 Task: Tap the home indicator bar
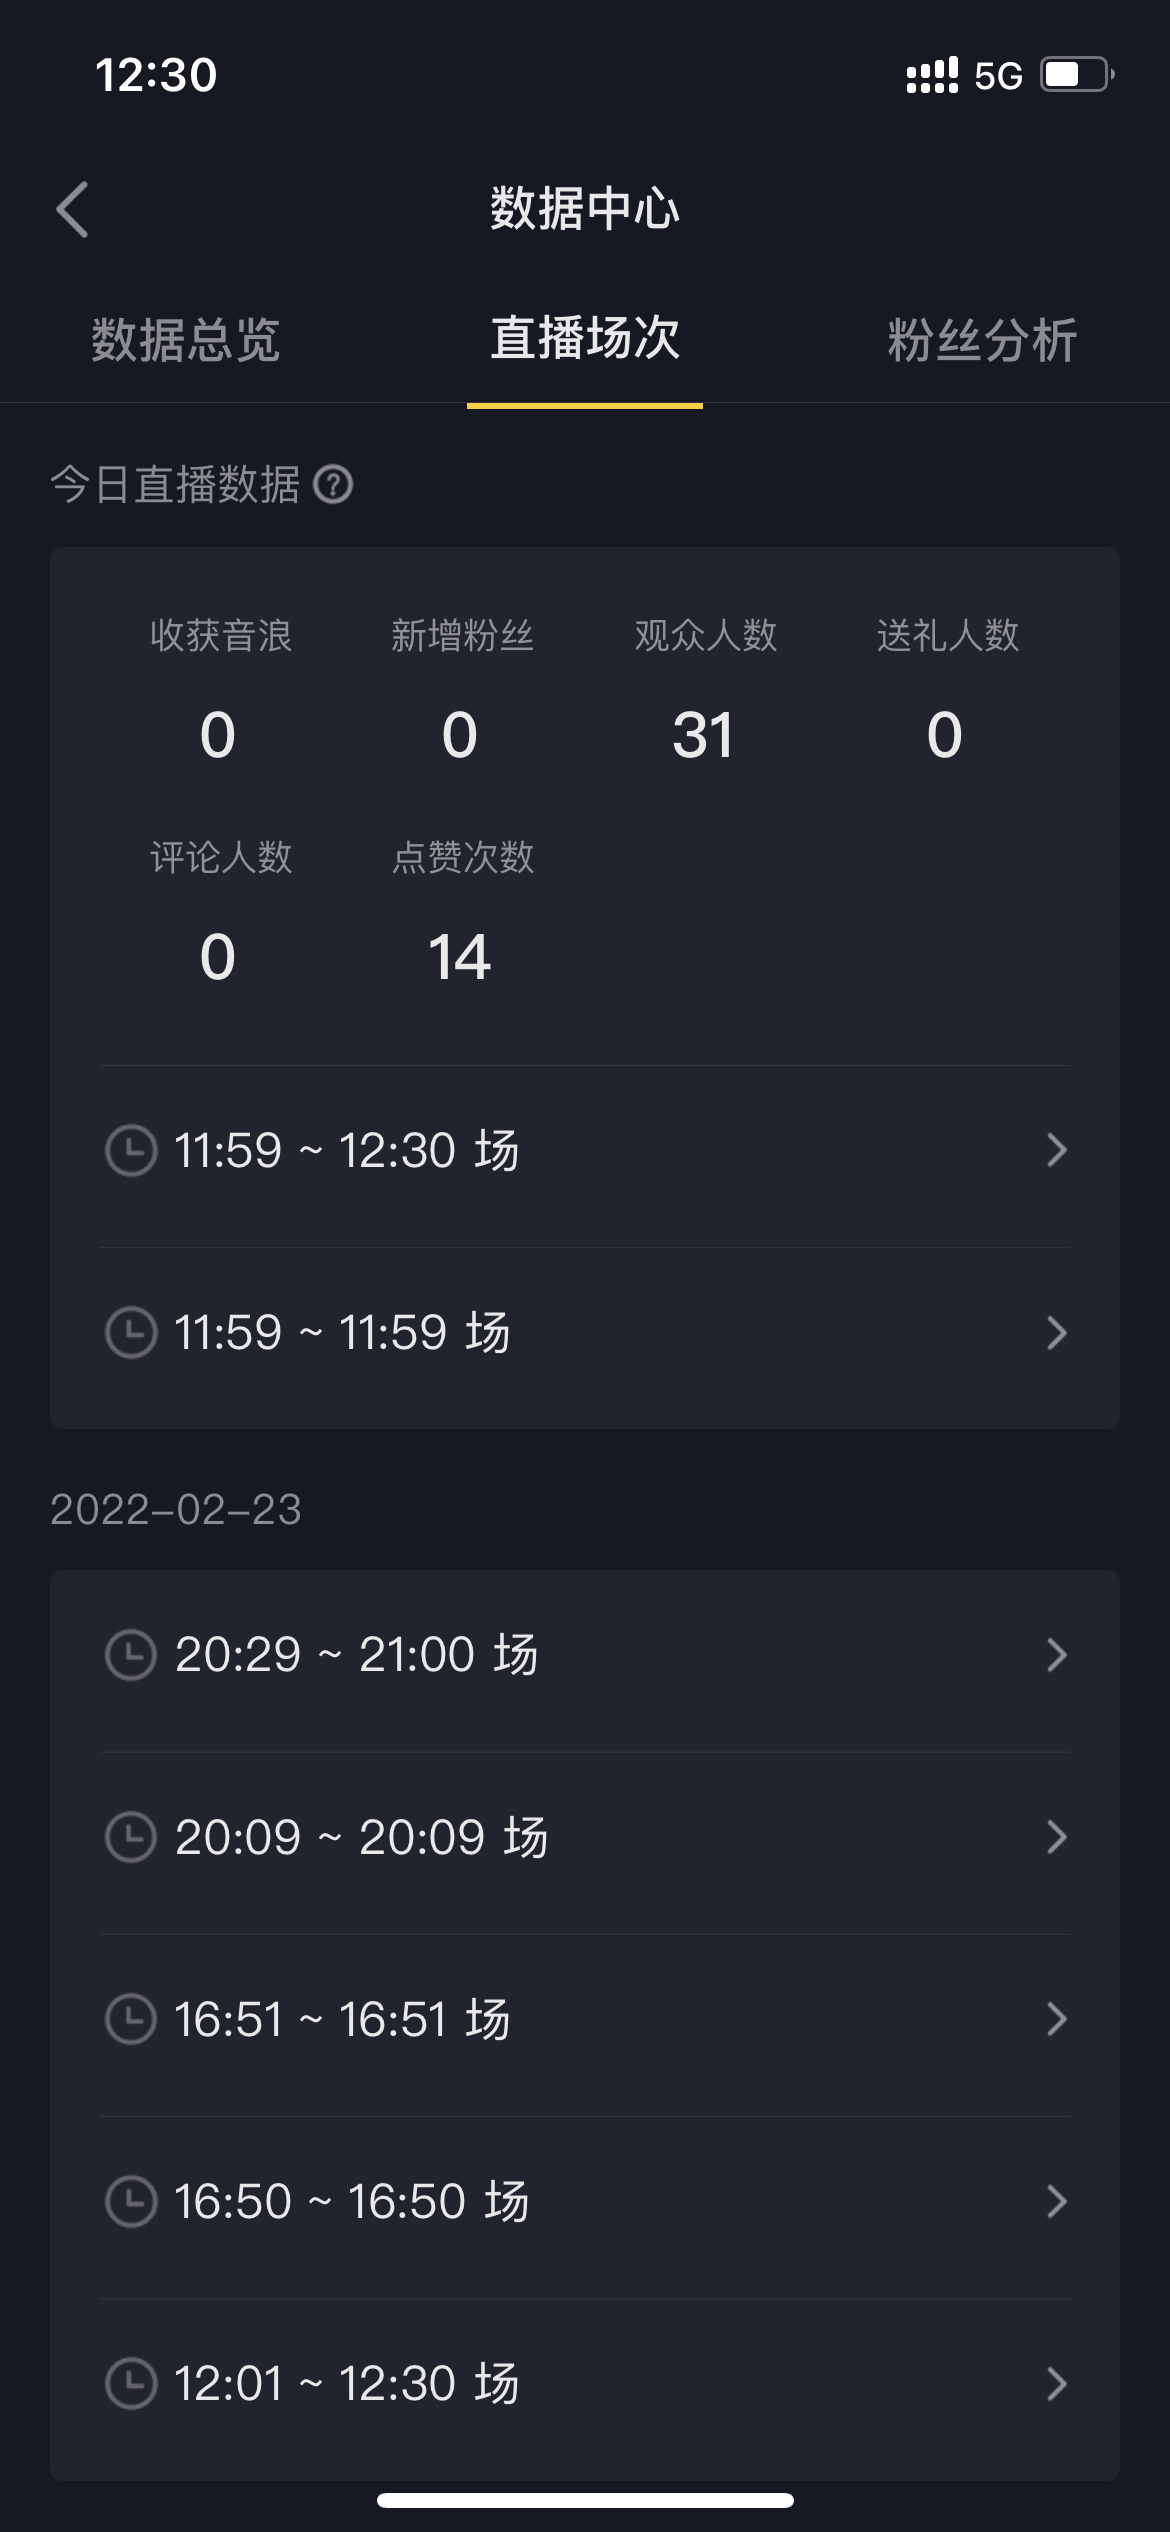[x=585, y=2500]
